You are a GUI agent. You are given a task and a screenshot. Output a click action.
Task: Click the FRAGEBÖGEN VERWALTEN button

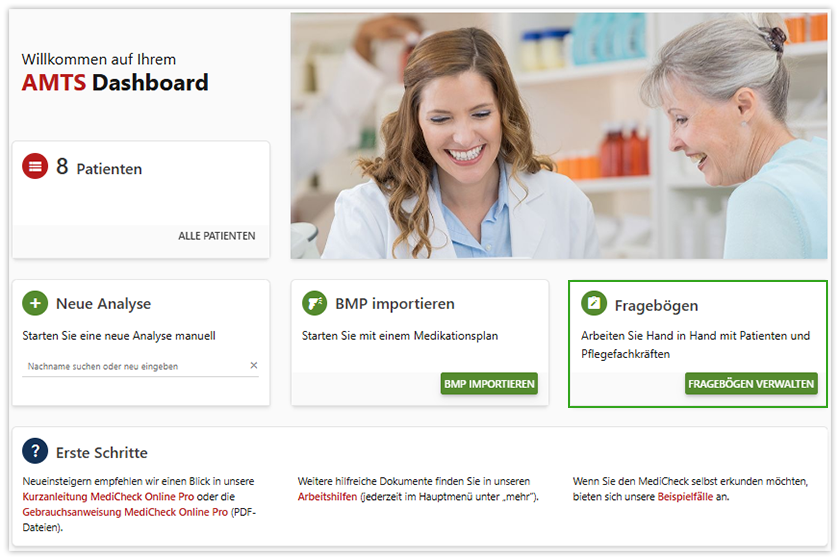[751, 384]
